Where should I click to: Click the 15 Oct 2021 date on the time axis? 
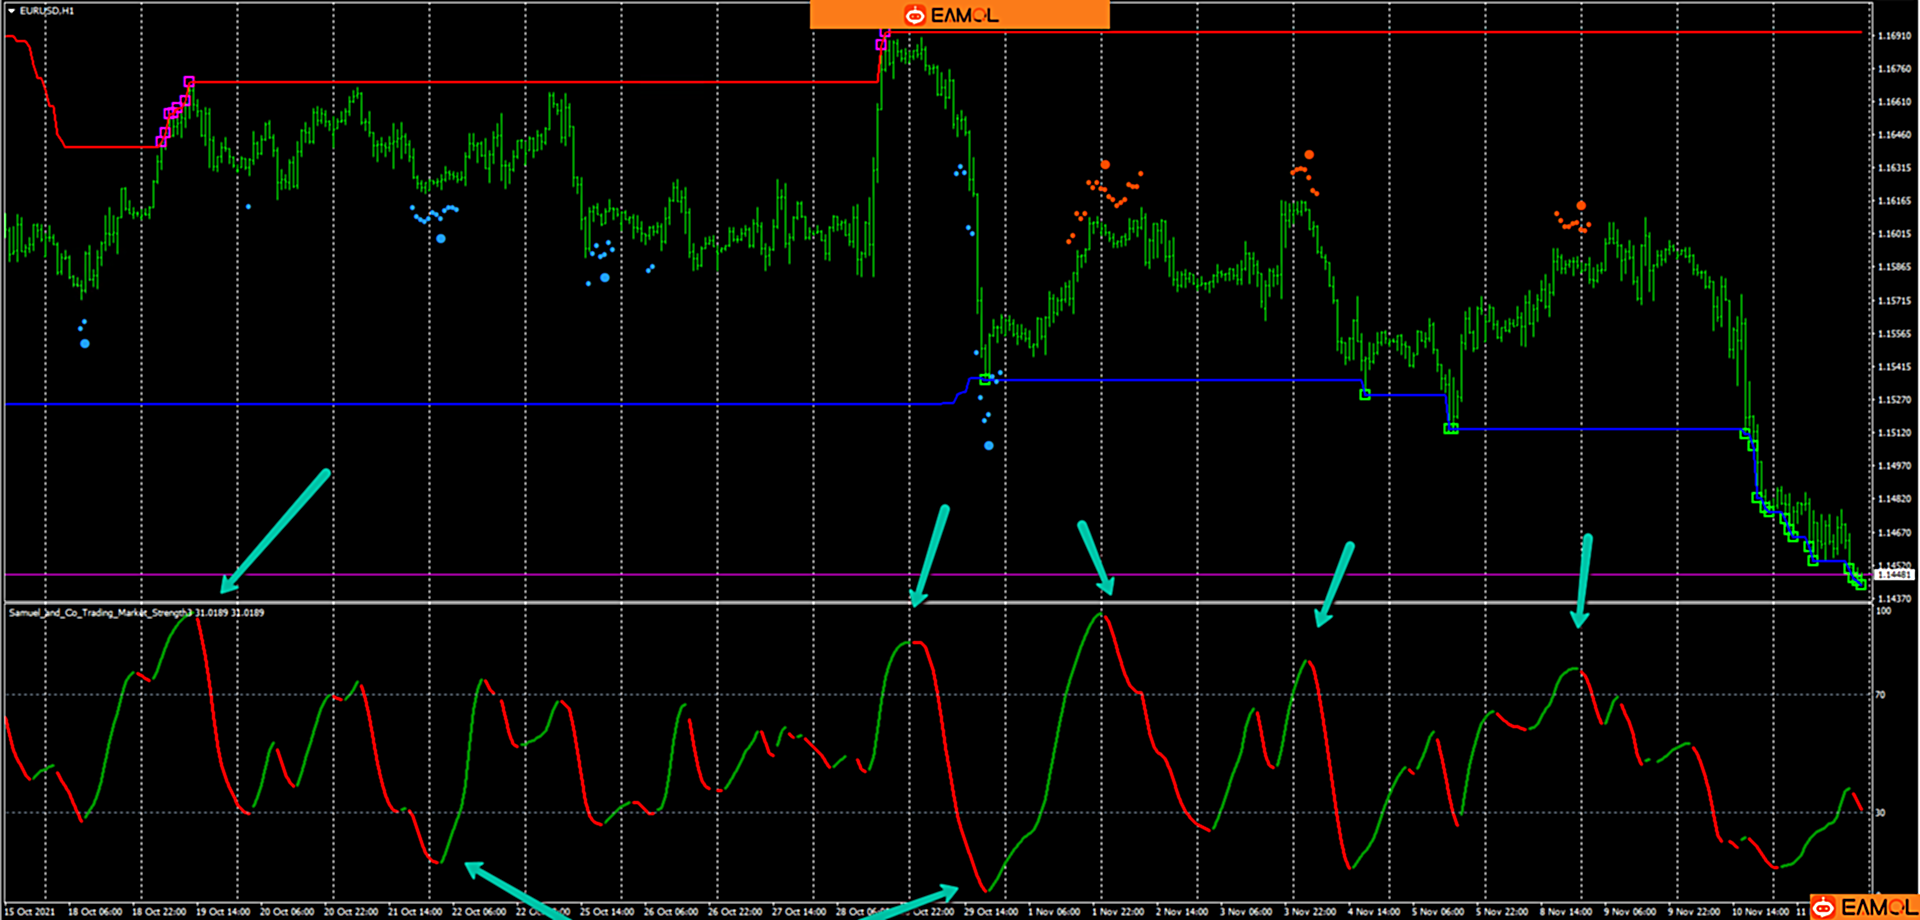(30, 912)
